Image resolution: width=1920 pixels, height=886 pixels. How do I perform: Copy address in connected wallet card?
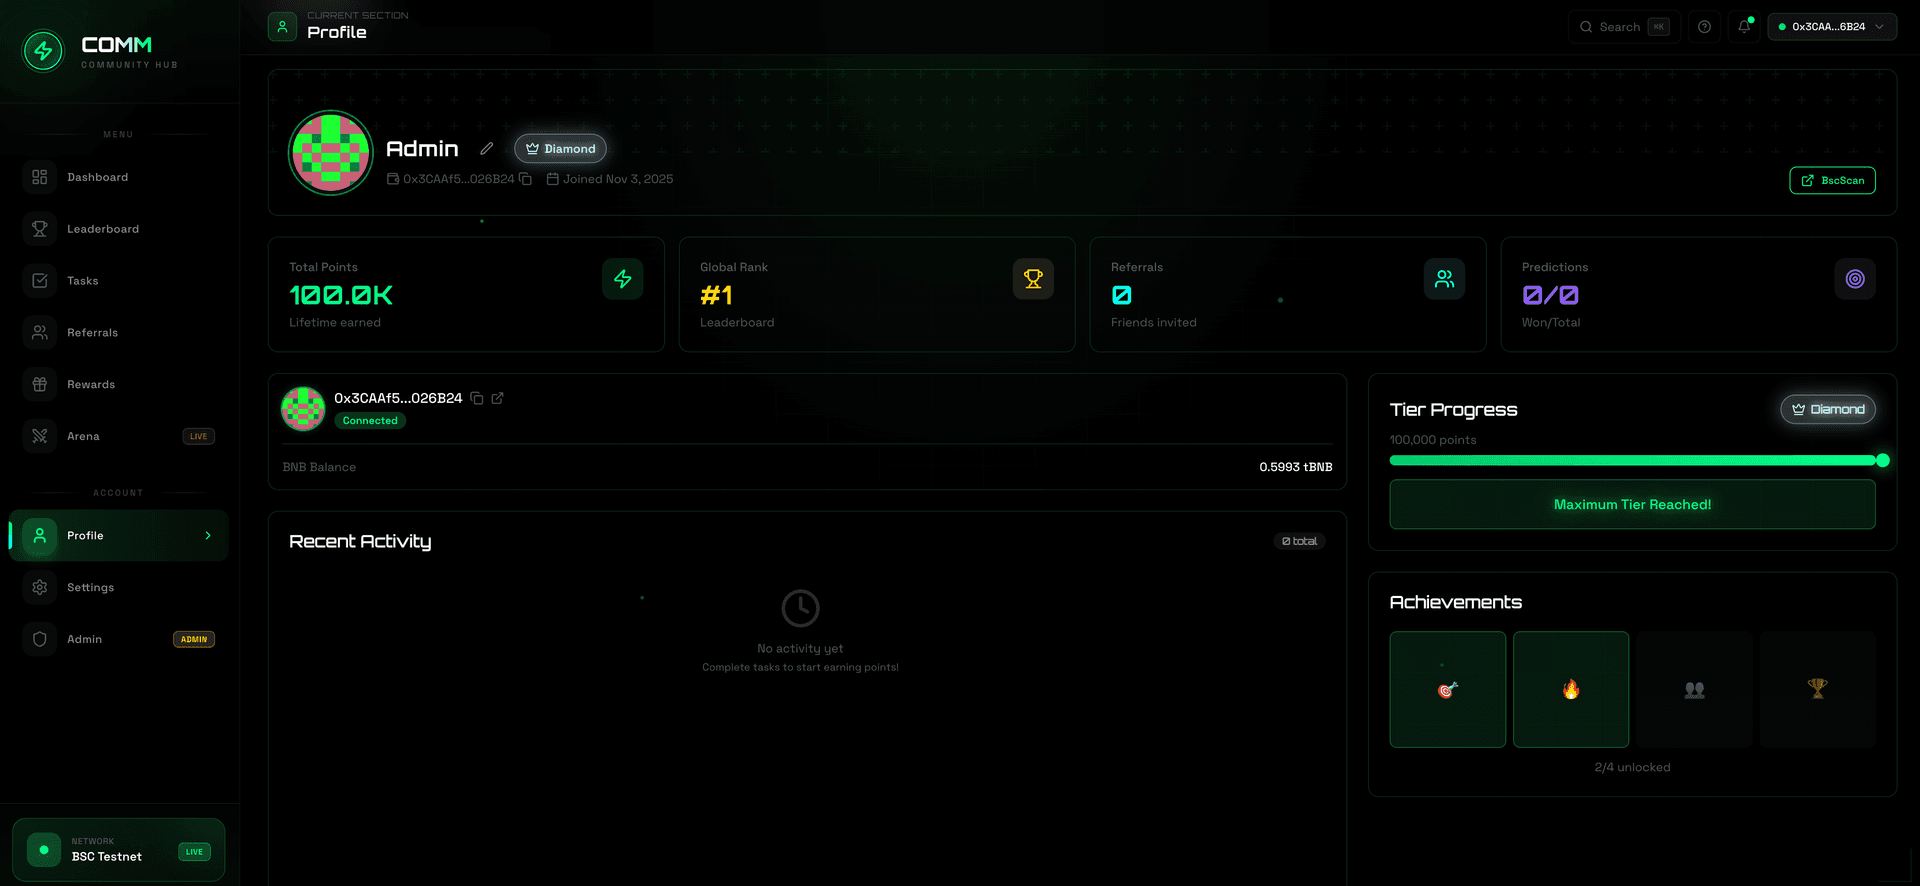pos(477,398)
